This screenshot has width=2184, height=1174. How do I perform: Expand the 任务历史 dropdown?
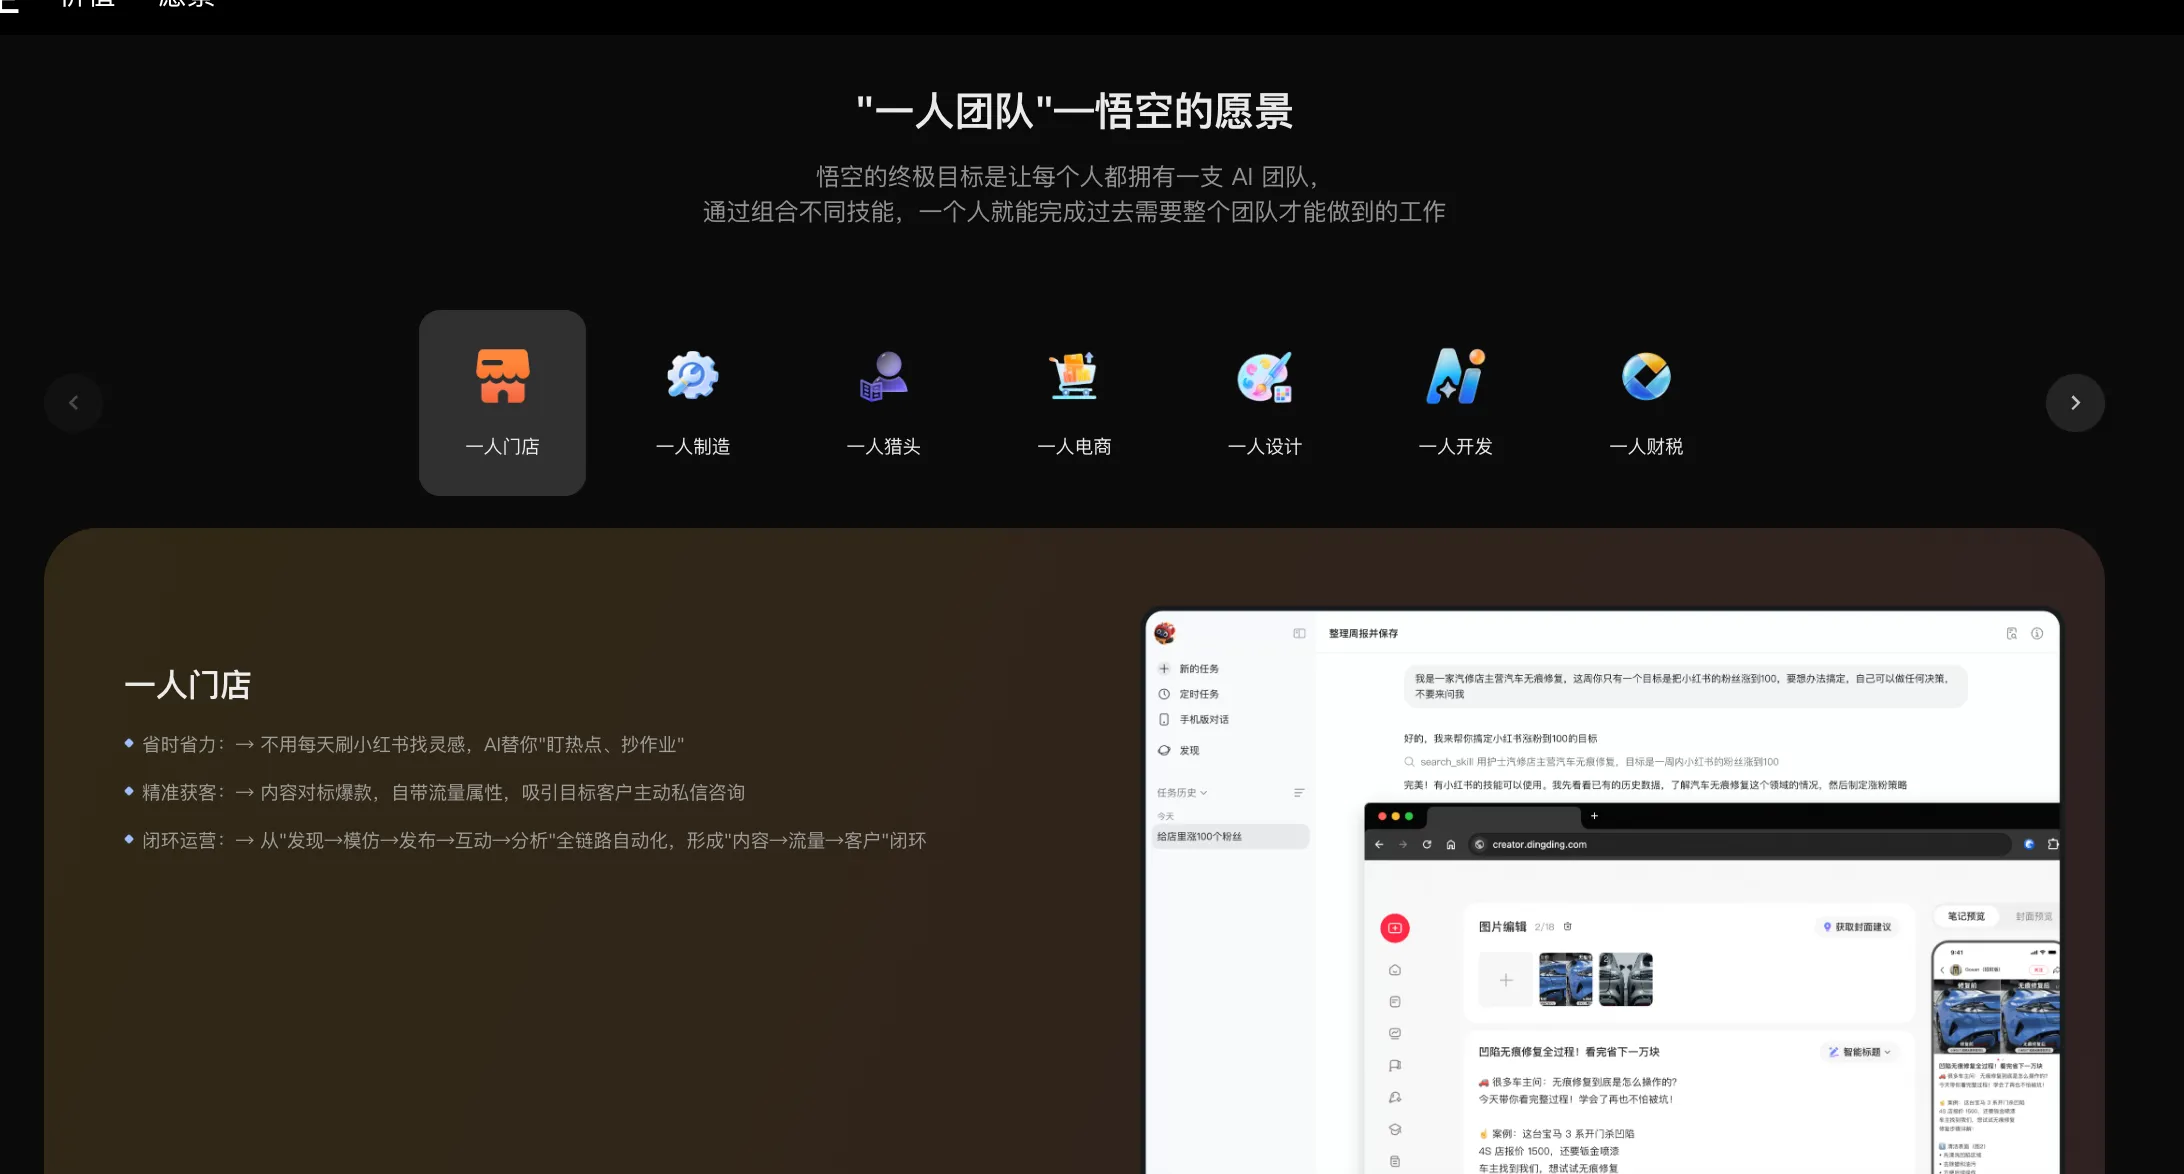pyautogui.click(x=1182, y=792)
